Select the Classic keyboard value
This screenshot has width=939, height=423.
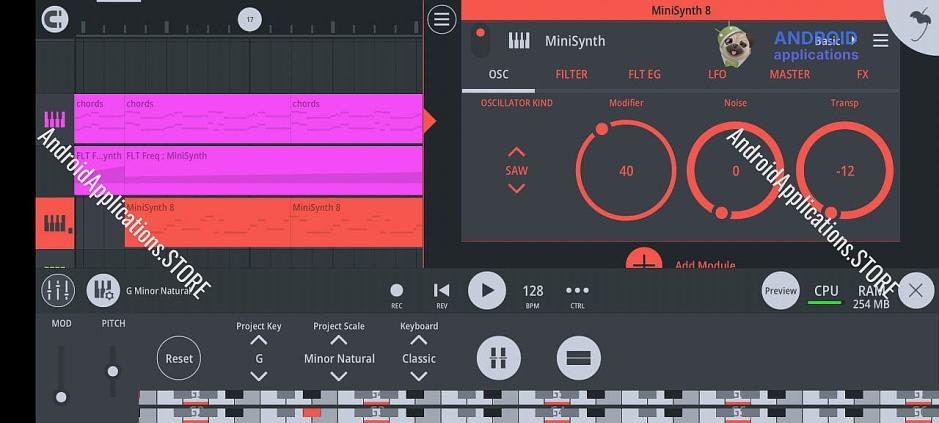click(419, 358)
